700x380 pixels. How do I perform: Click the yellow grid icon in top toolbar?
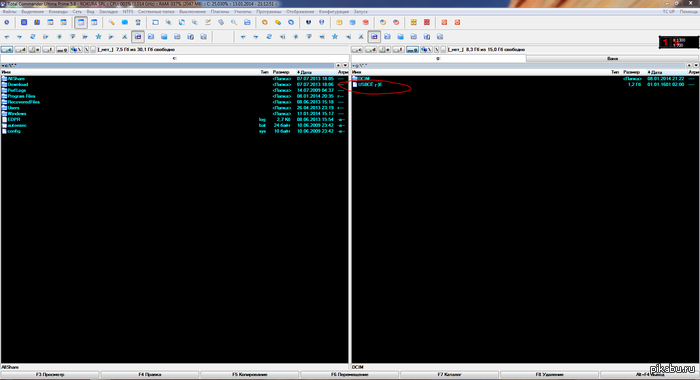click(x=414, y=22)
